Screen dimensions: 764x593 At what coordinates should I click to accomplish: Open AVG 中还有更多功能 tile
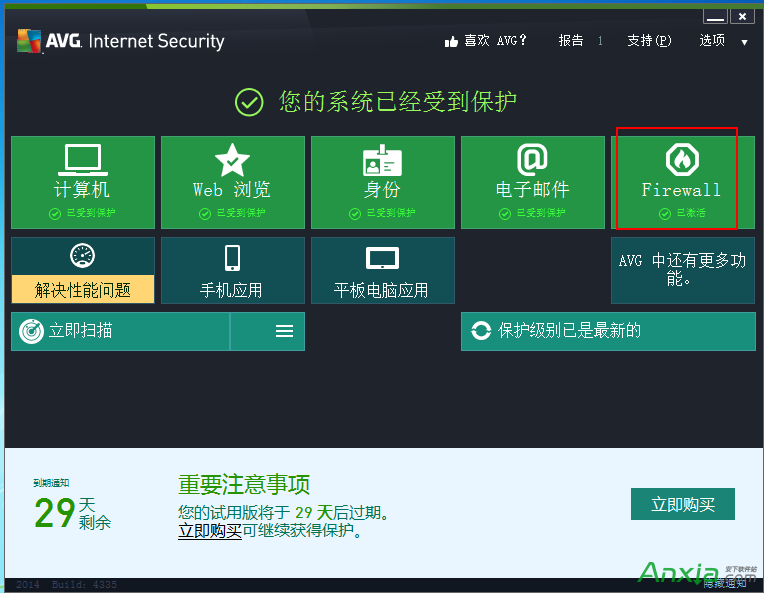click(683, 270)
